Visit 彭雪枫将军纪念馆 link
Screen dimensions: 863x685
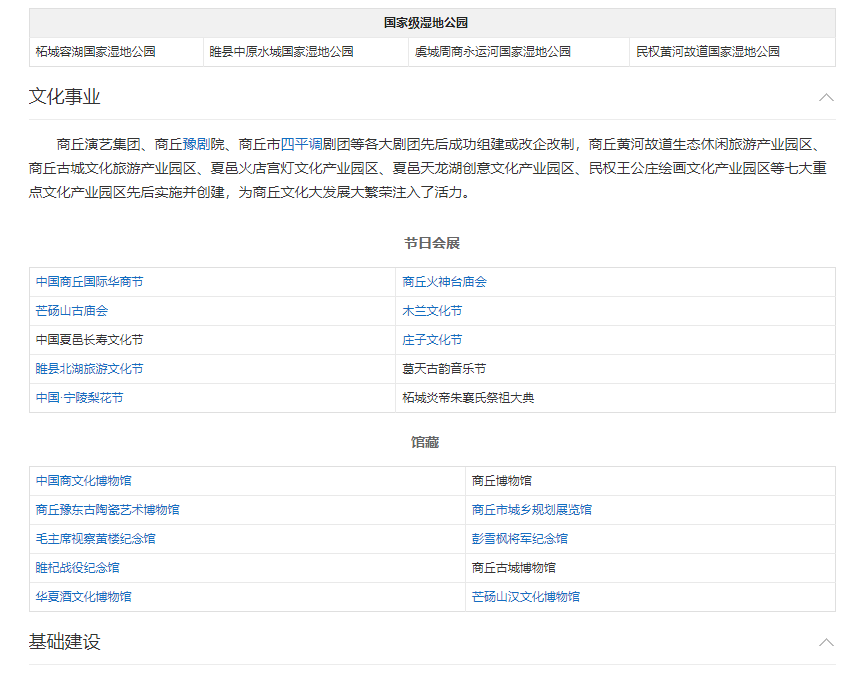pos(519,539)
